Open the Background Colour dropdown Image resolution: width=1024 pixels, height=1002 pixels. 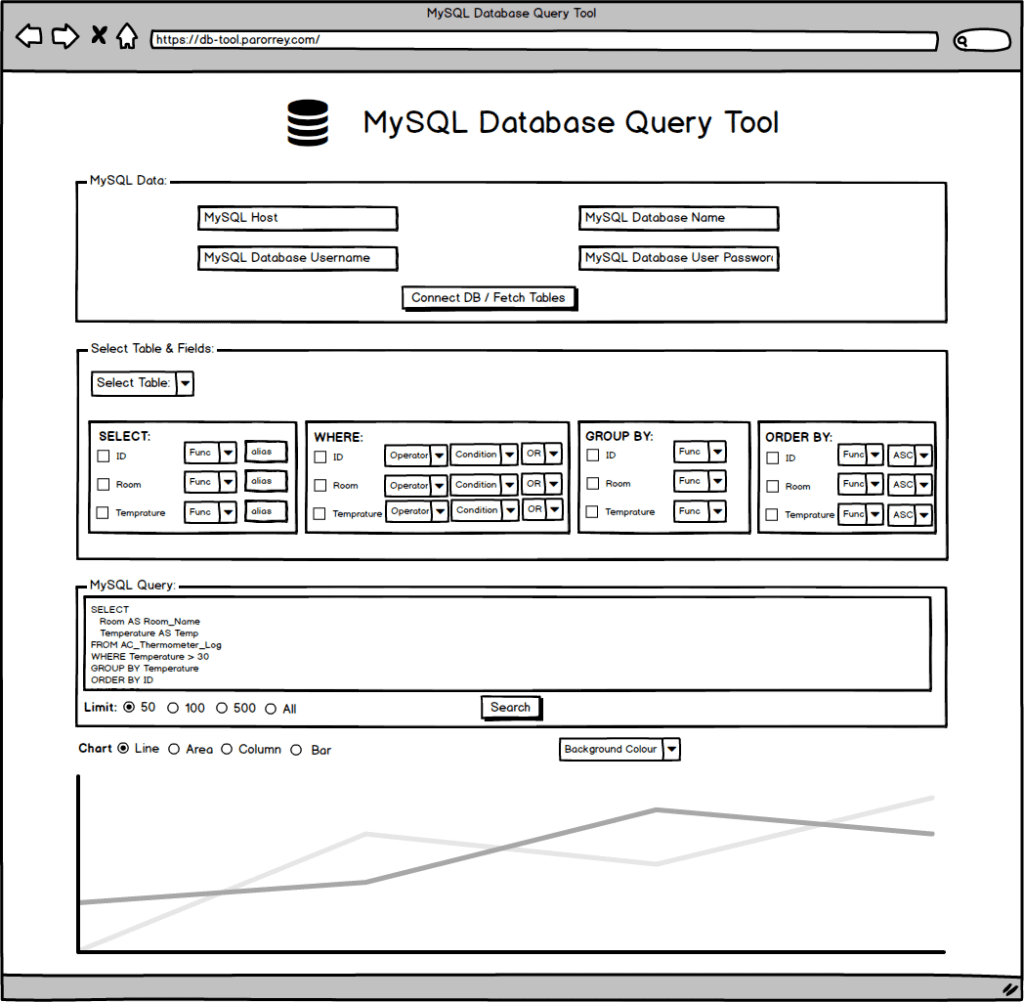[x=620, y=750]
